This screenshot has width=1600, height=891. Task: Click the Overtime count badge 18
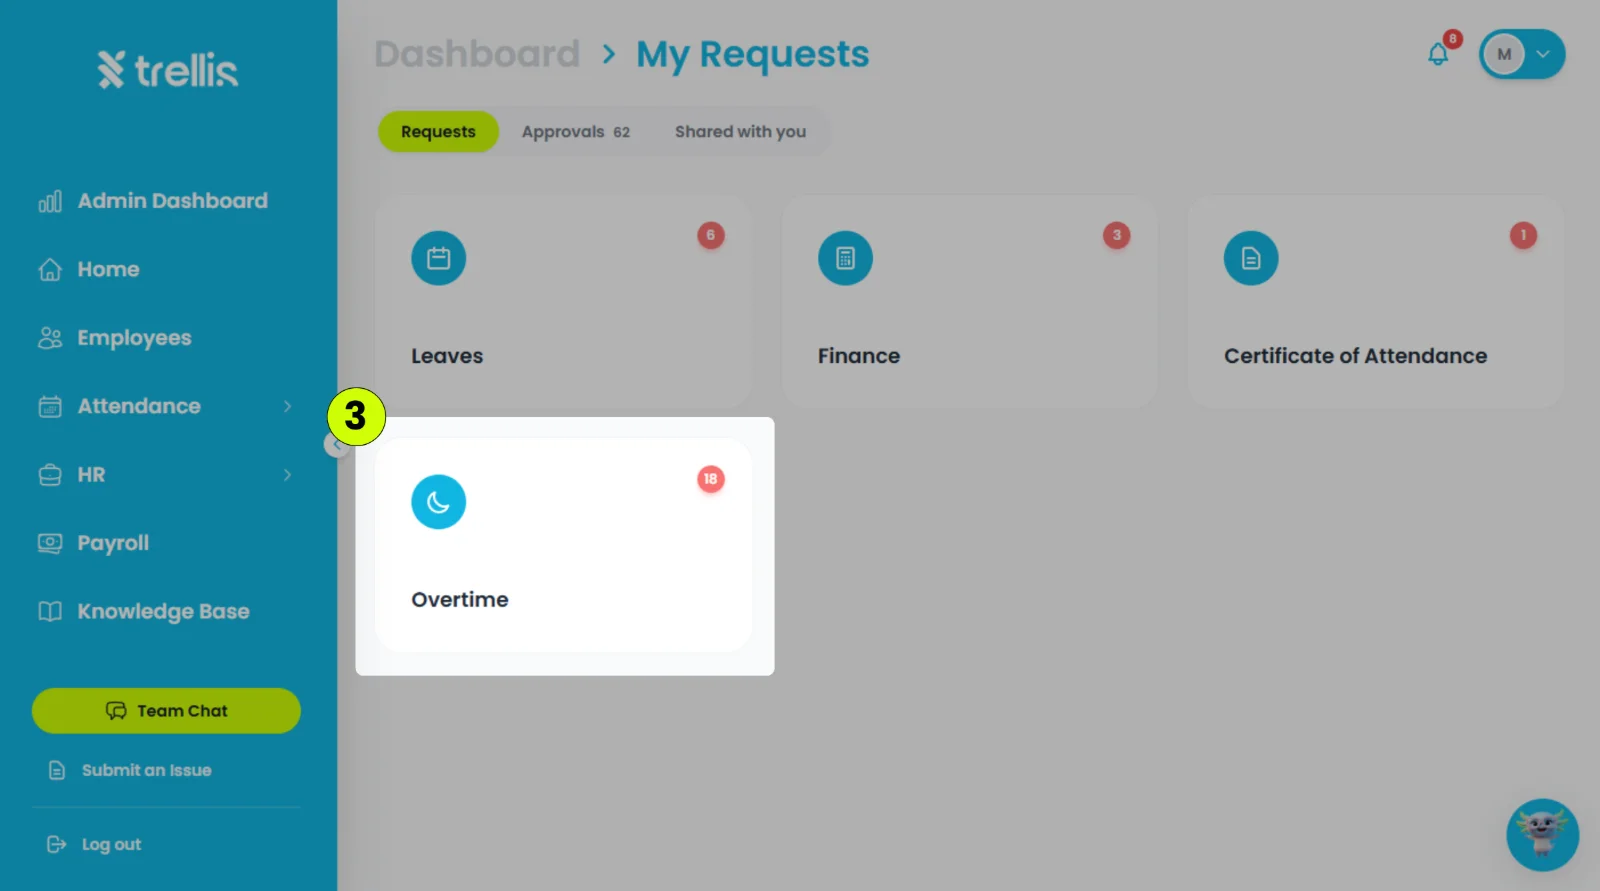tap(711, 479)
